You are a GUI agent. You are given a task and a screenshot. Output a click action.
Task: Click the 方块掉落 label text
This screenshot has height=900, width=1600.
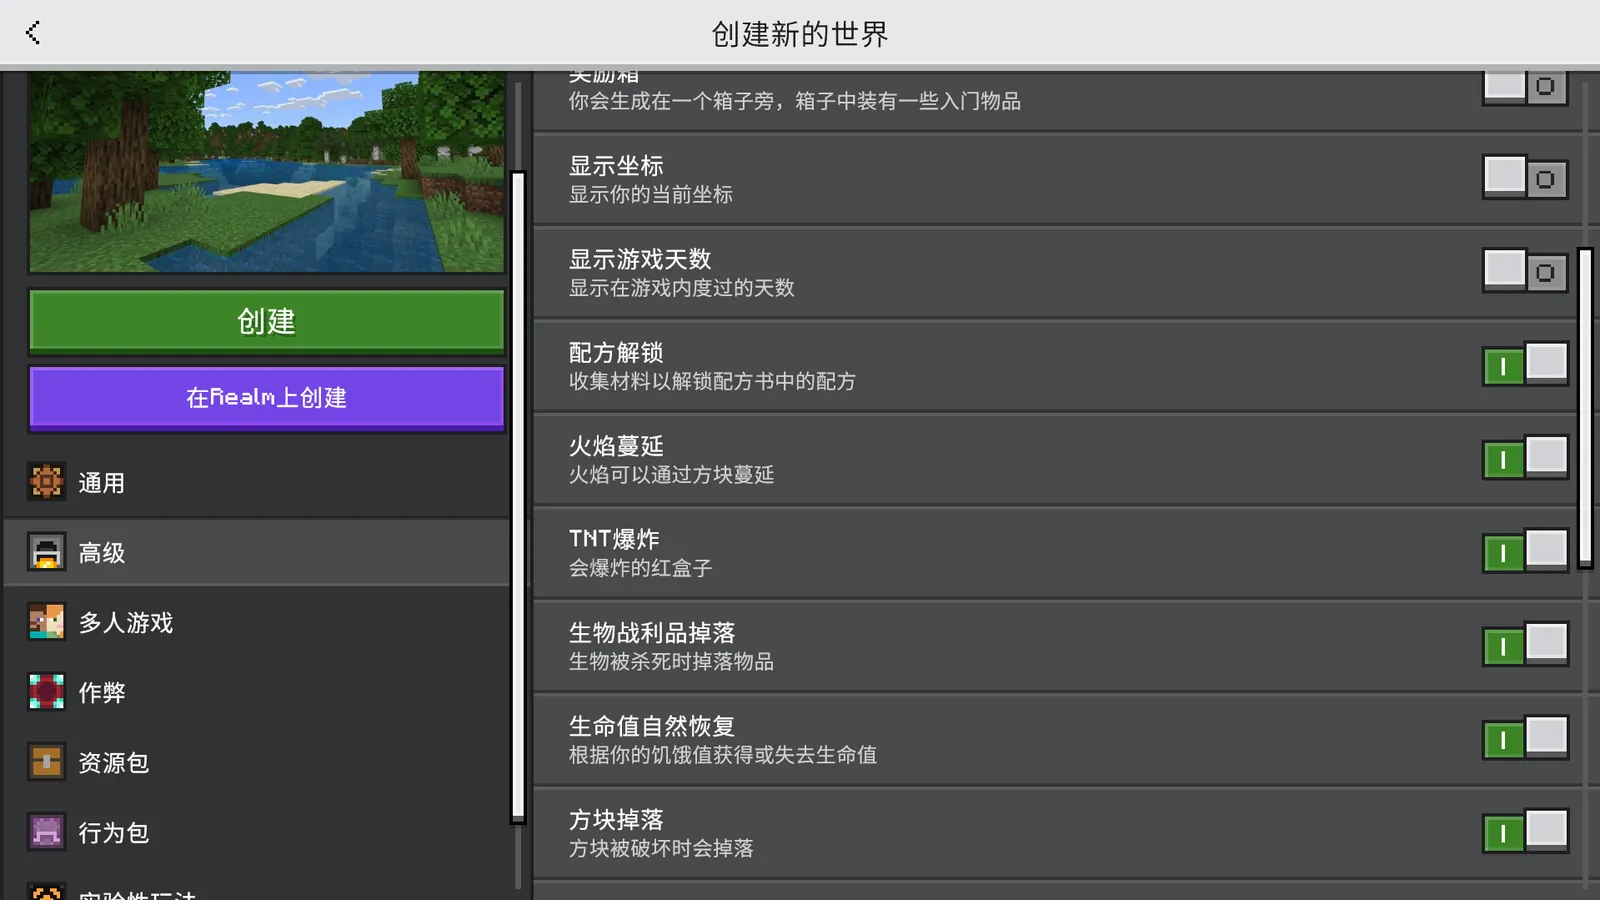coord(616,820)
